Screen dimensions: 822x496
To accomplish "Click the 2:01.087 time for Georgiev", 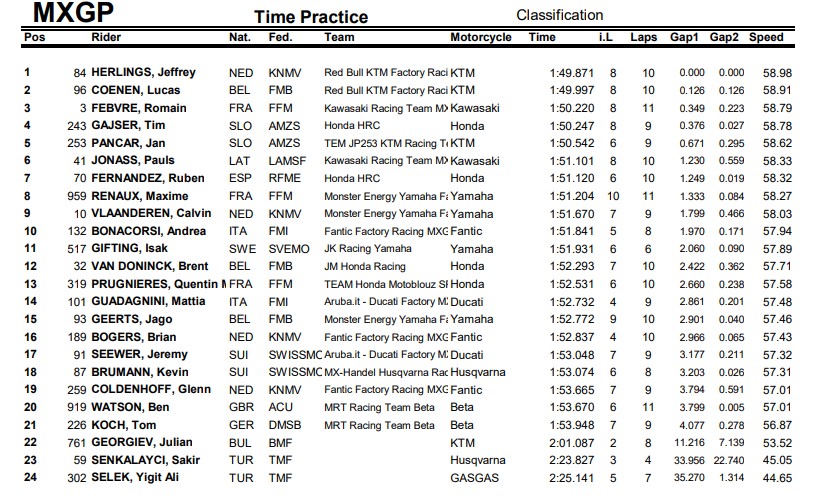I will click(x=571, y=442).
